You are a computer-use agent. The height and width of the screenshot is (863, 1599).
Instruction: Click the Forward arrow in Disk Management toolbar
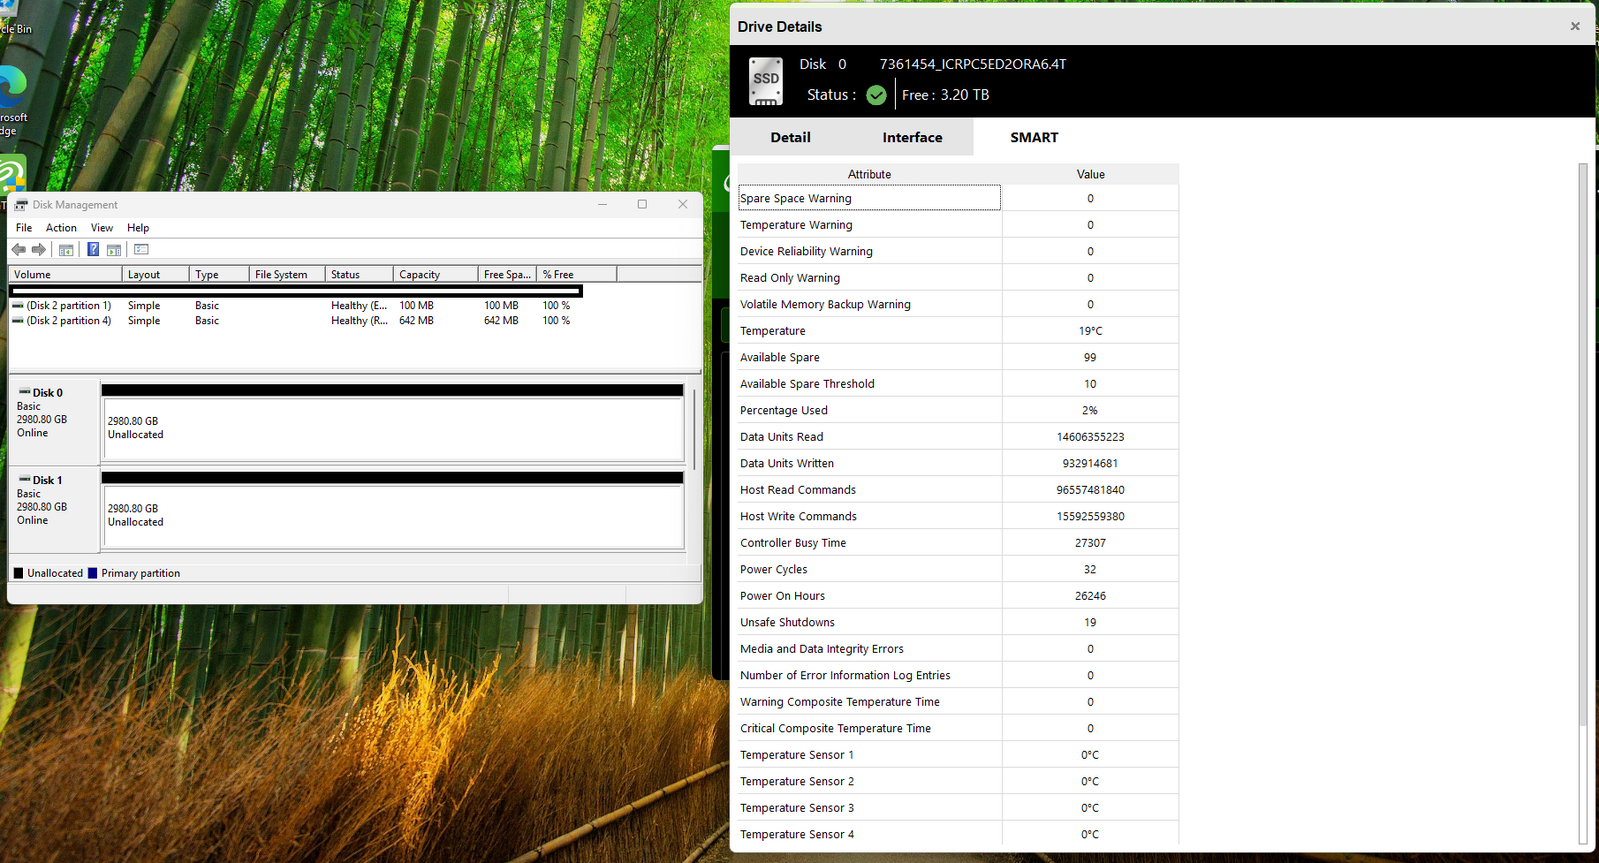tap(39, 250)
